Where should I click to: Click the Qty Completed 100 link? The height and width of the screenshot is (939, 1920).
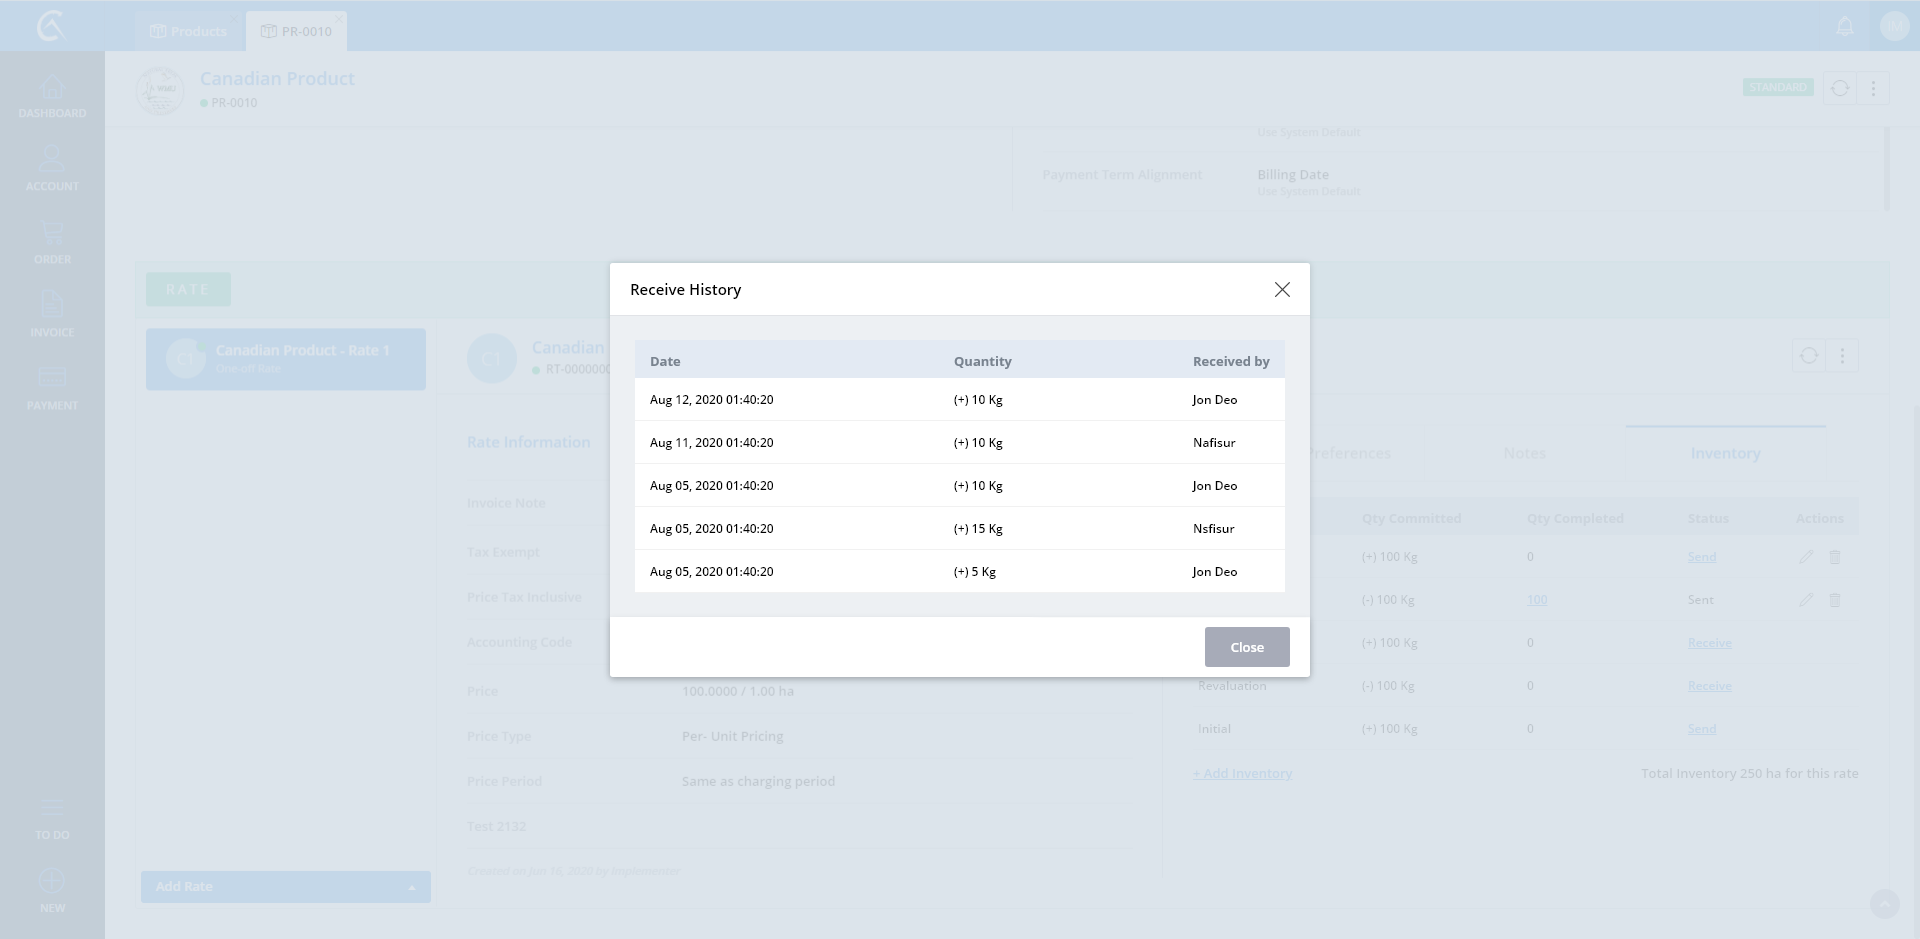point(1537,600)
